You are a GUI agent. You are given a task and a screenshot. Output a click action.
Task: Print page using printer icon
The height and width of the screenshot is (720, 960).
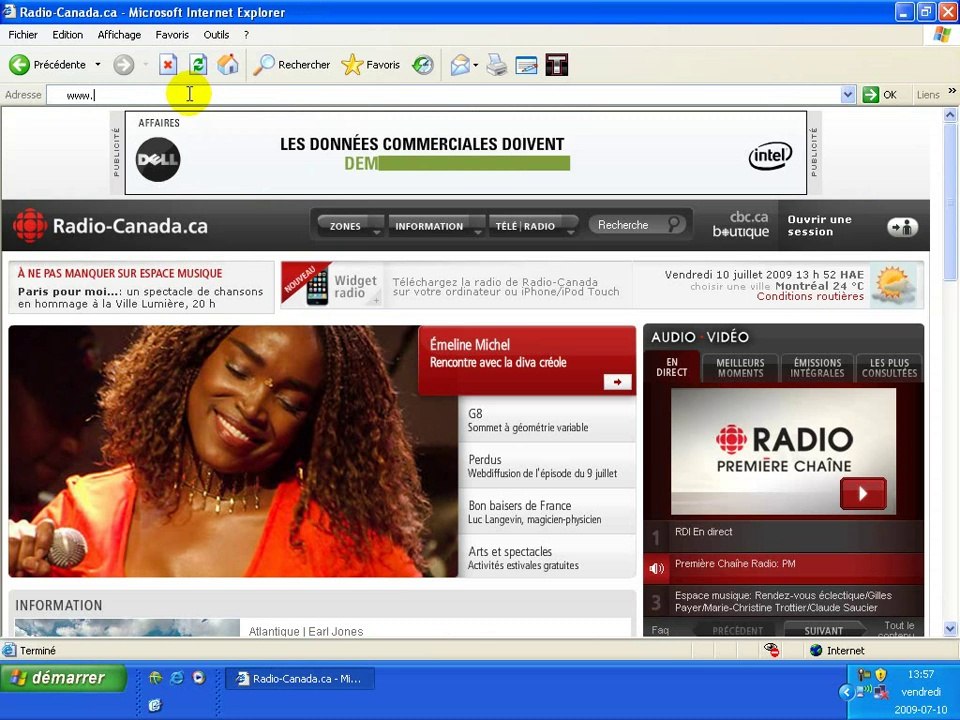coord(497,64)
